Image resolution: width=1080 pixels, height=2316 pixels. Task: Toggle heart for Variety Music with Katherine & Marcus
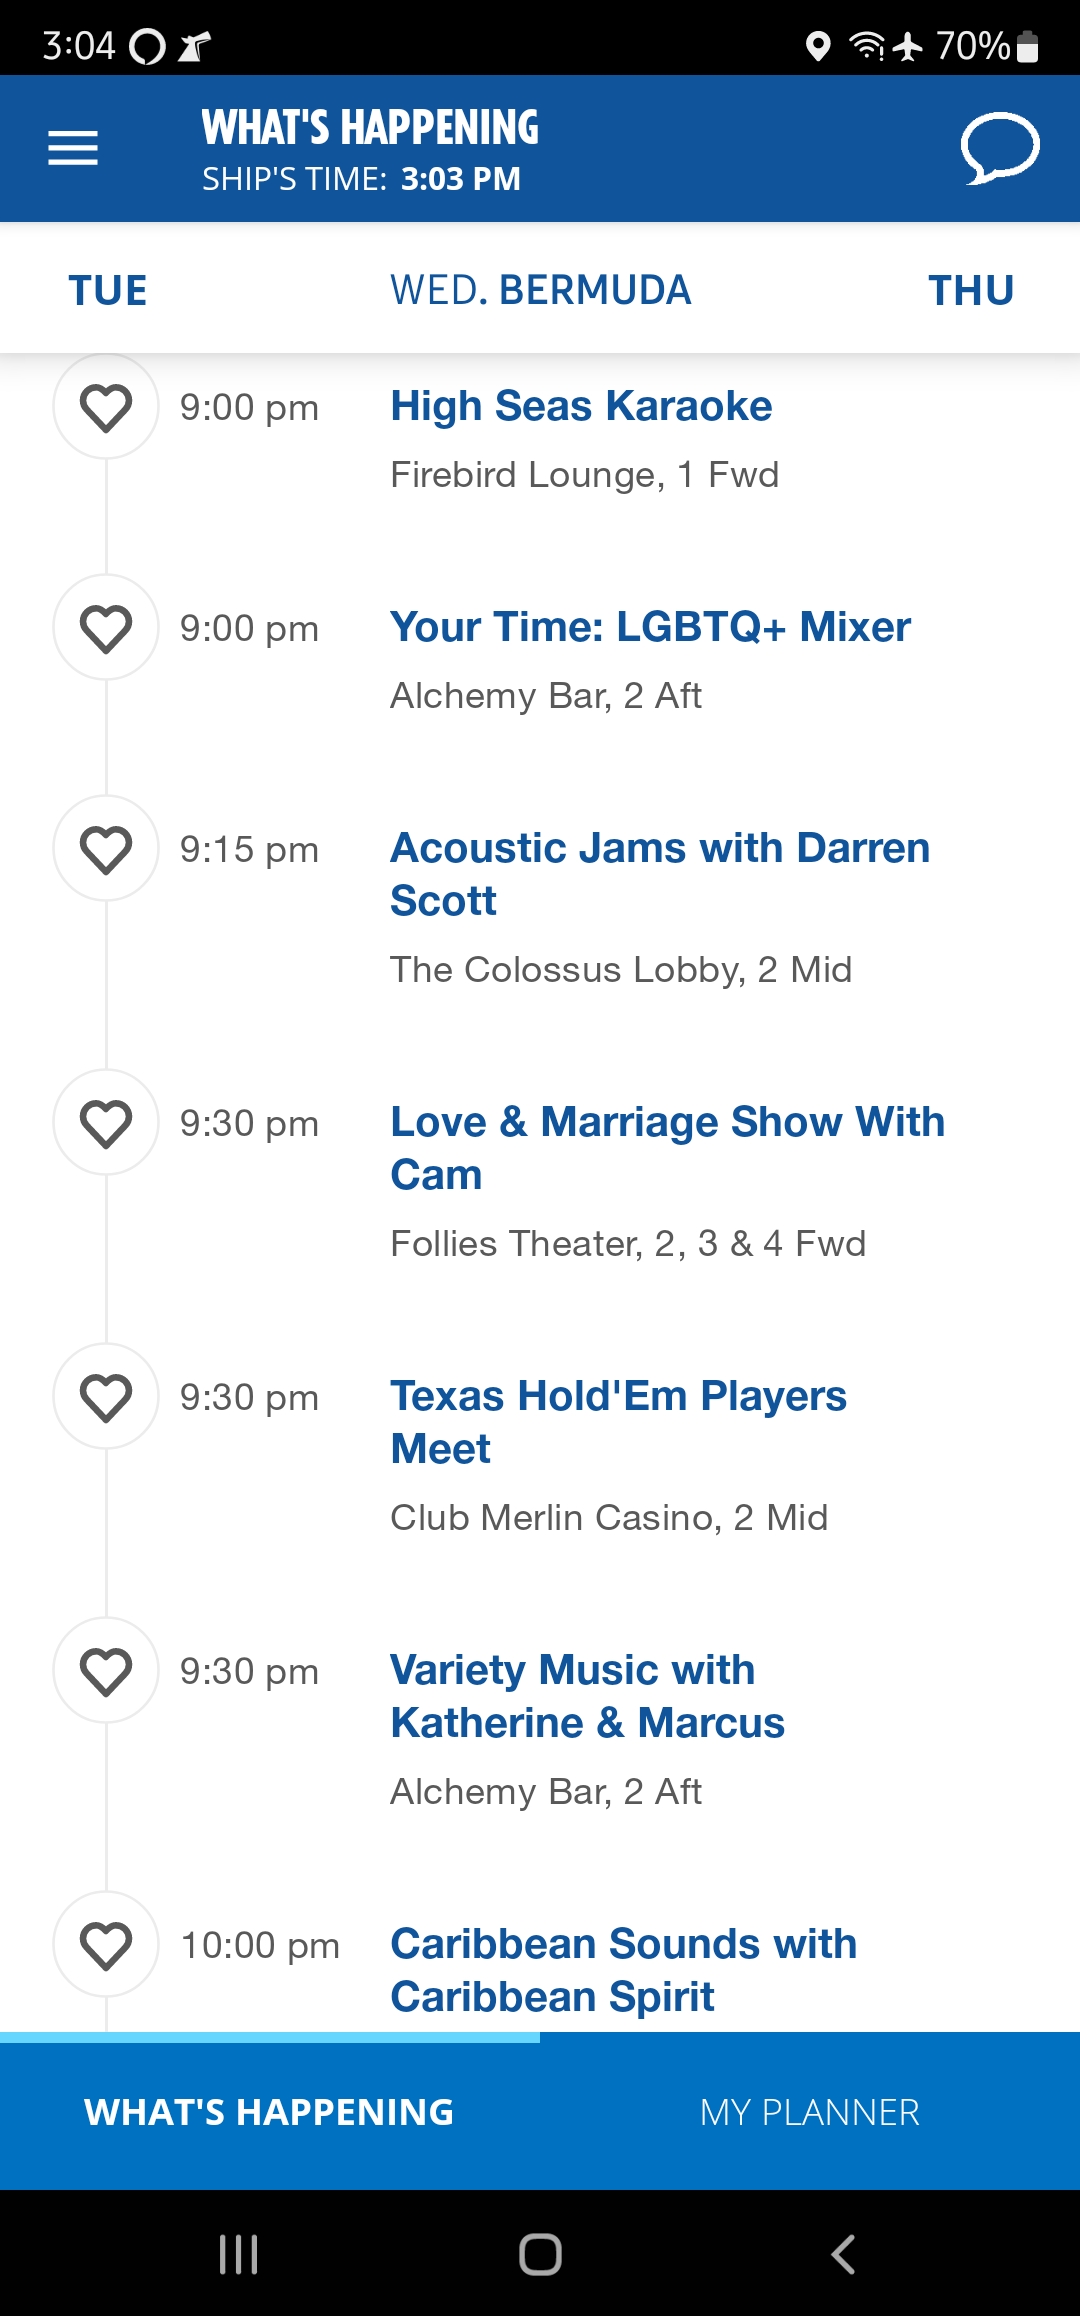tap(106, 1671)
